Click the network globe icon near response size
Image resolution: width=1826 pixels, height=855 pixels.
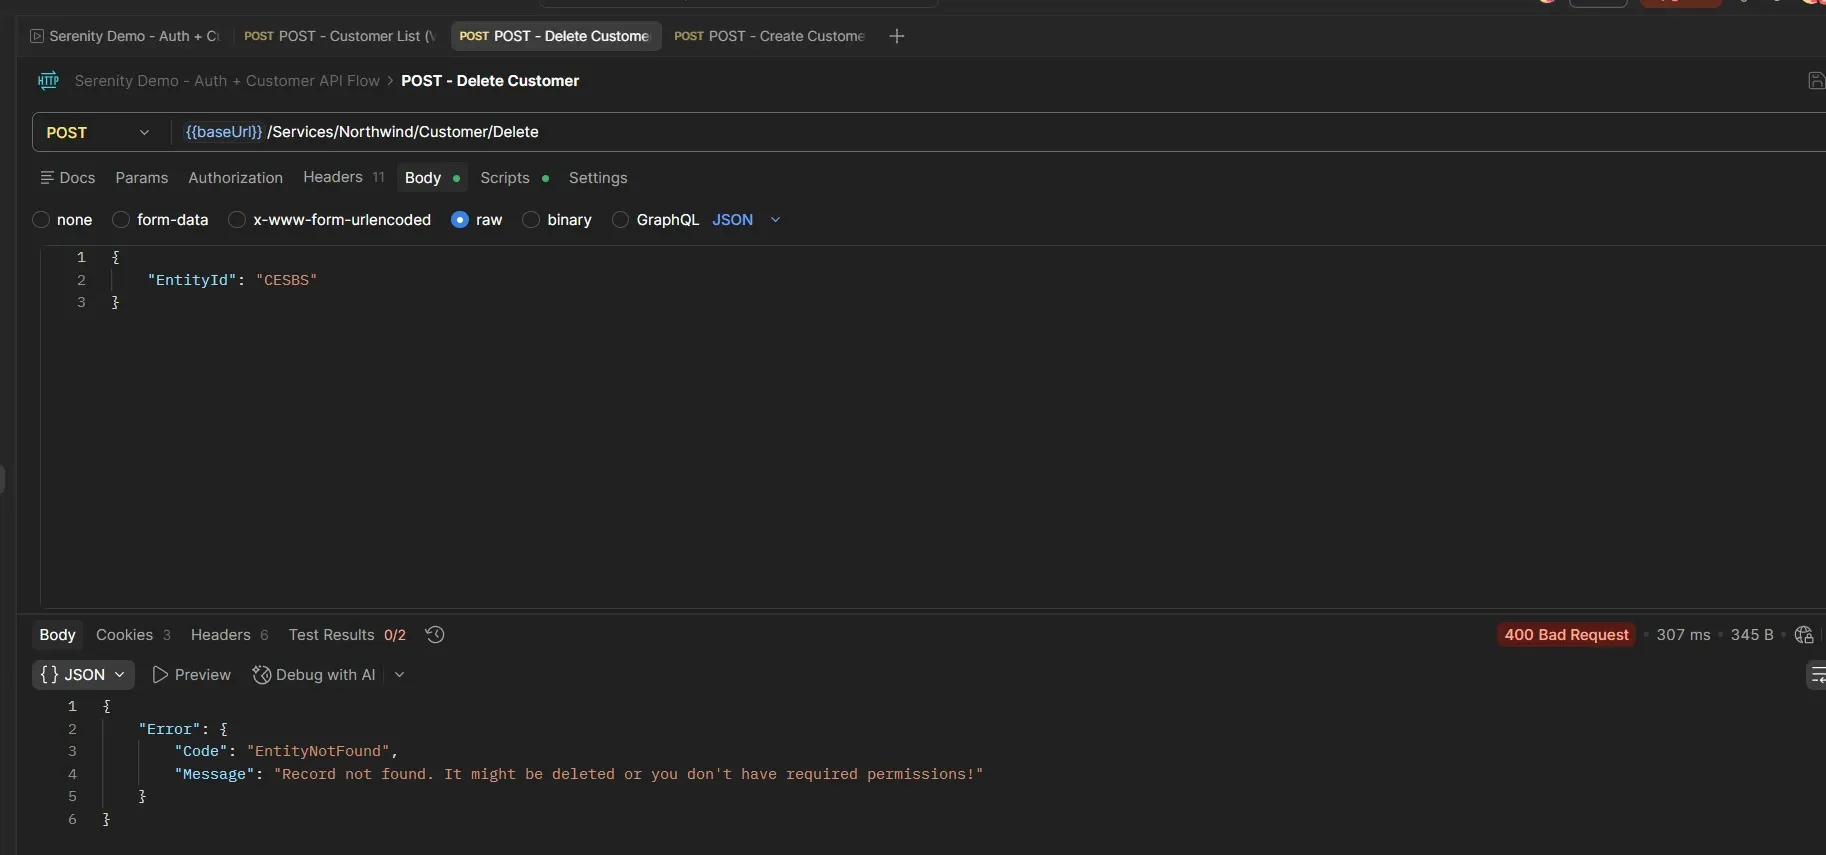point(1804,635)
